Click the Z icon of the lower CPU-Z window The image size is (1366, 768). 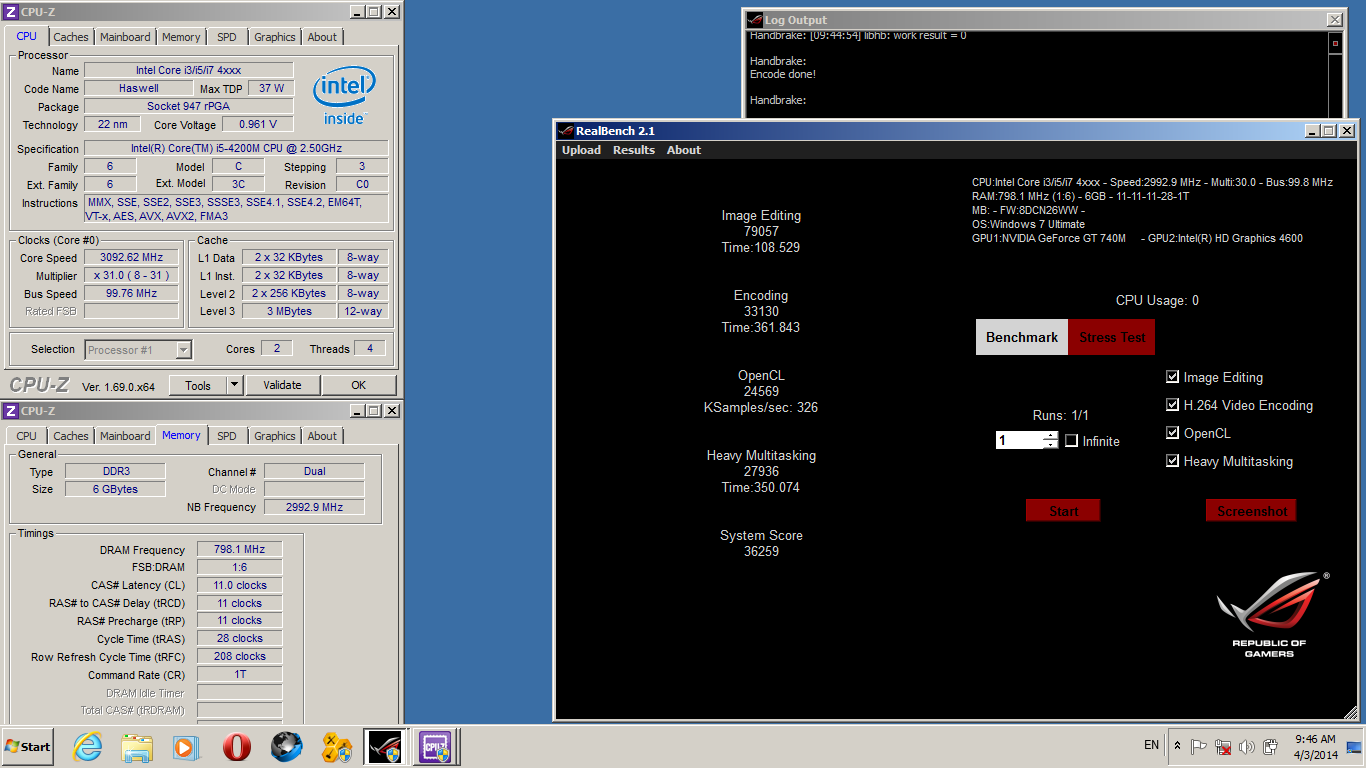pyautogui.click(x=11, y=411)
